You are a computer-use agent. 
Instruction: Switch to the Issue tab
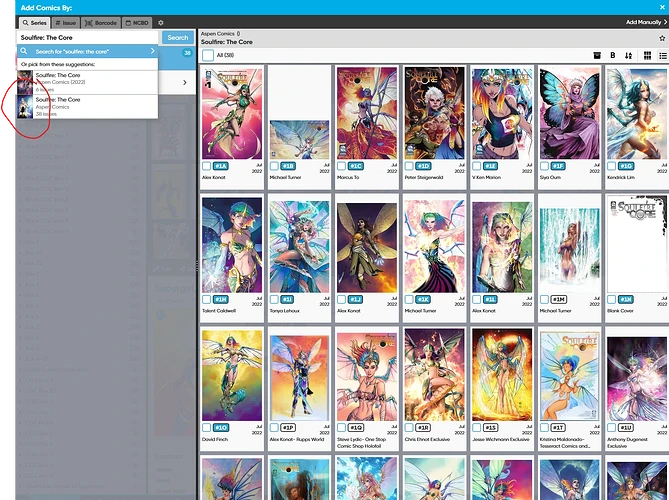[x=65, y=23]
